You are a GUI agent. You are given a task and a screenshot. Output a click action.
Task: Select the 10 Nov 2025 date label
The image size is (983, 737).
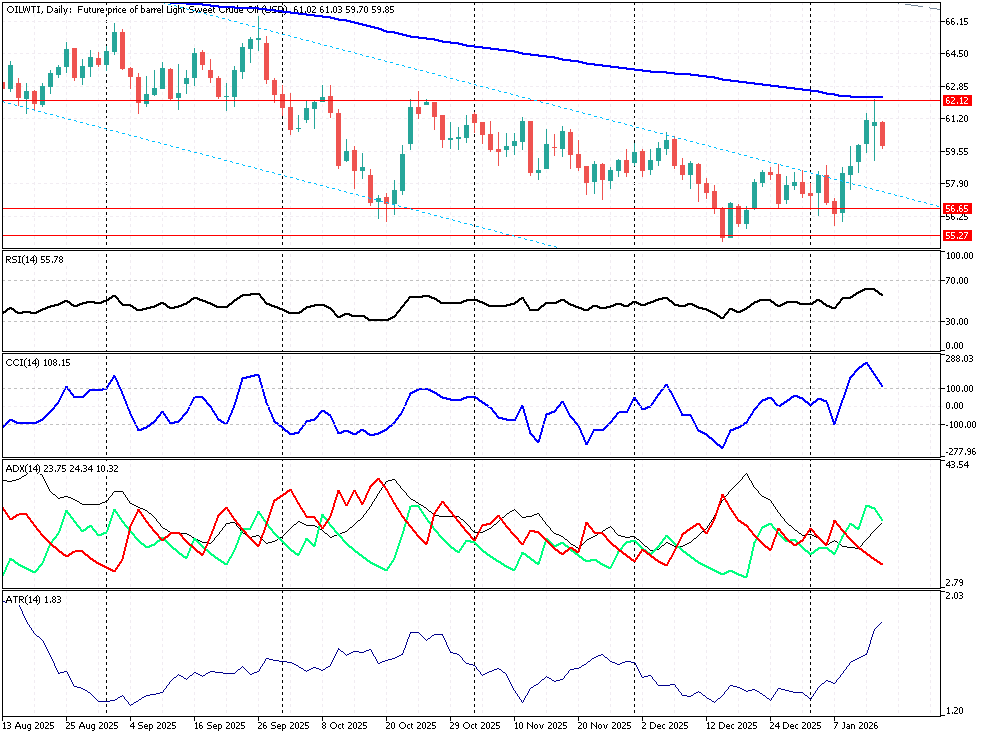pos(540,725)
